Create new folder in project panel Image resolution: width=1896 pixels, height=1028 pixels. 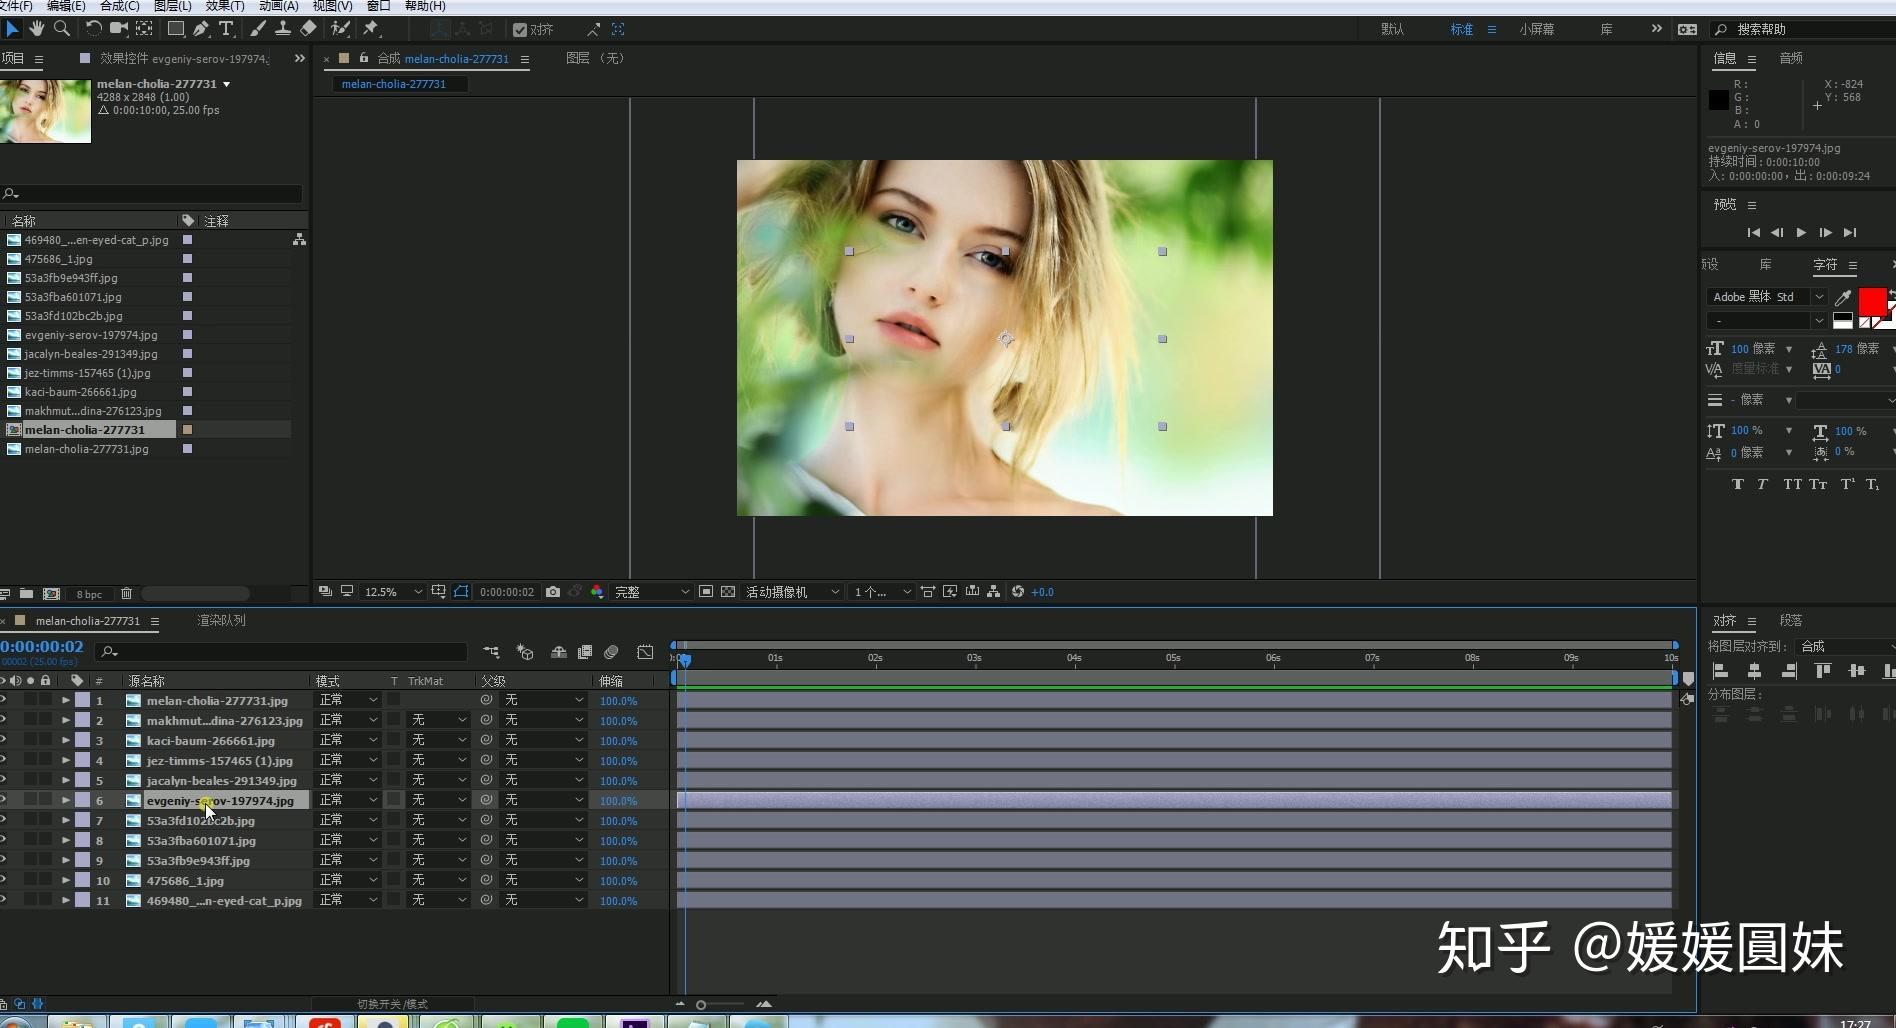click(27, 594)
